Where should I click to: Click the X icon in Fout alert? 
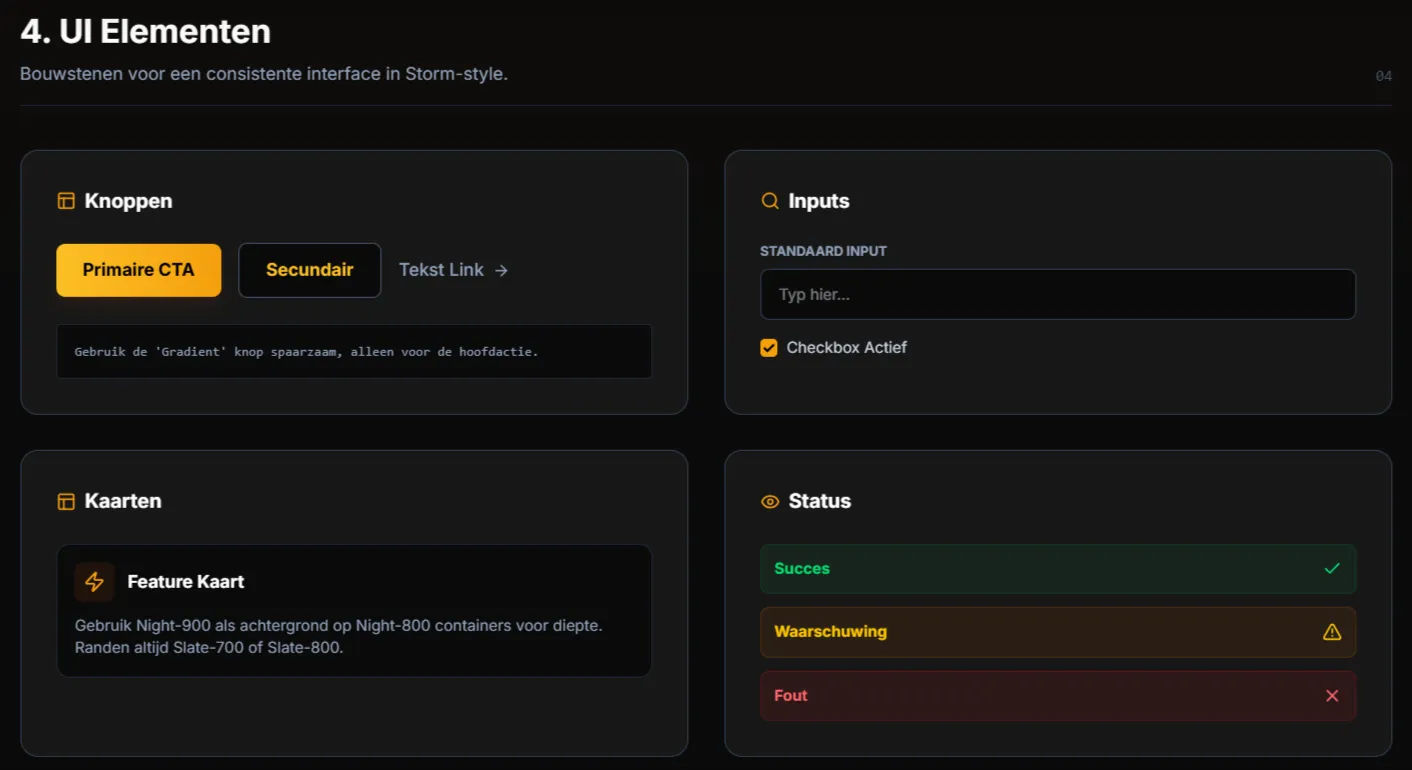(x=1332, y=696)
